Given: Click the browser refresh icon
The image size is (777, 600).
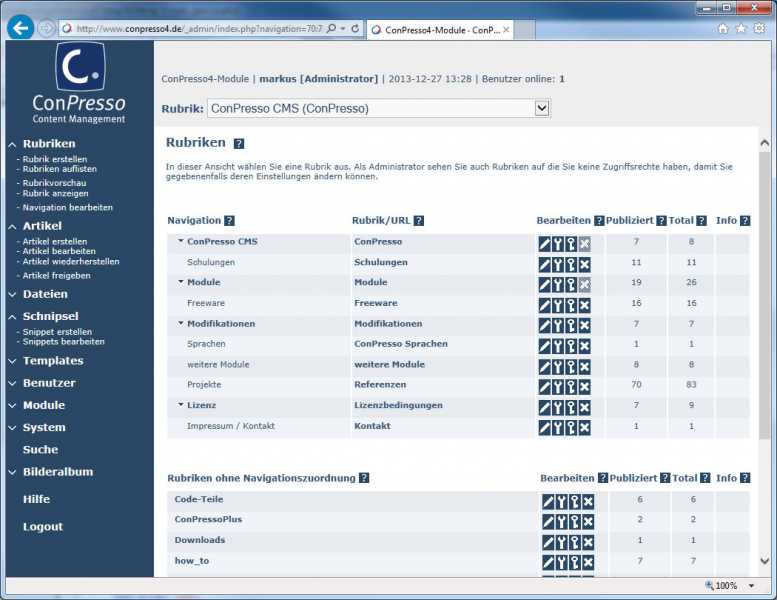Looking at the screenshot, I should (355, 29).
